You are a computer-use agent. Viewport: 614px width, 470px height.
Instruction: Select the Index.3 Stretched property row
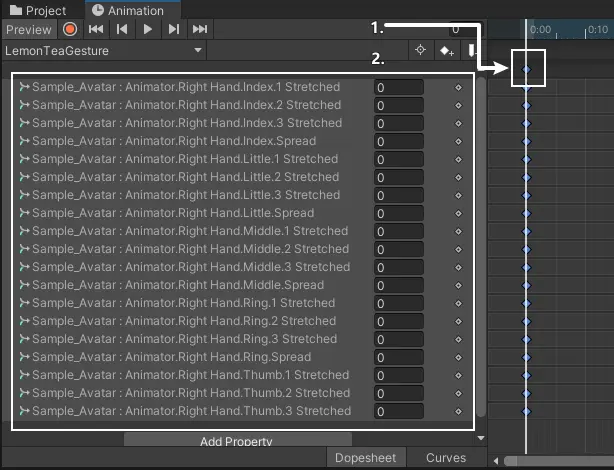[x=243, y=123]
